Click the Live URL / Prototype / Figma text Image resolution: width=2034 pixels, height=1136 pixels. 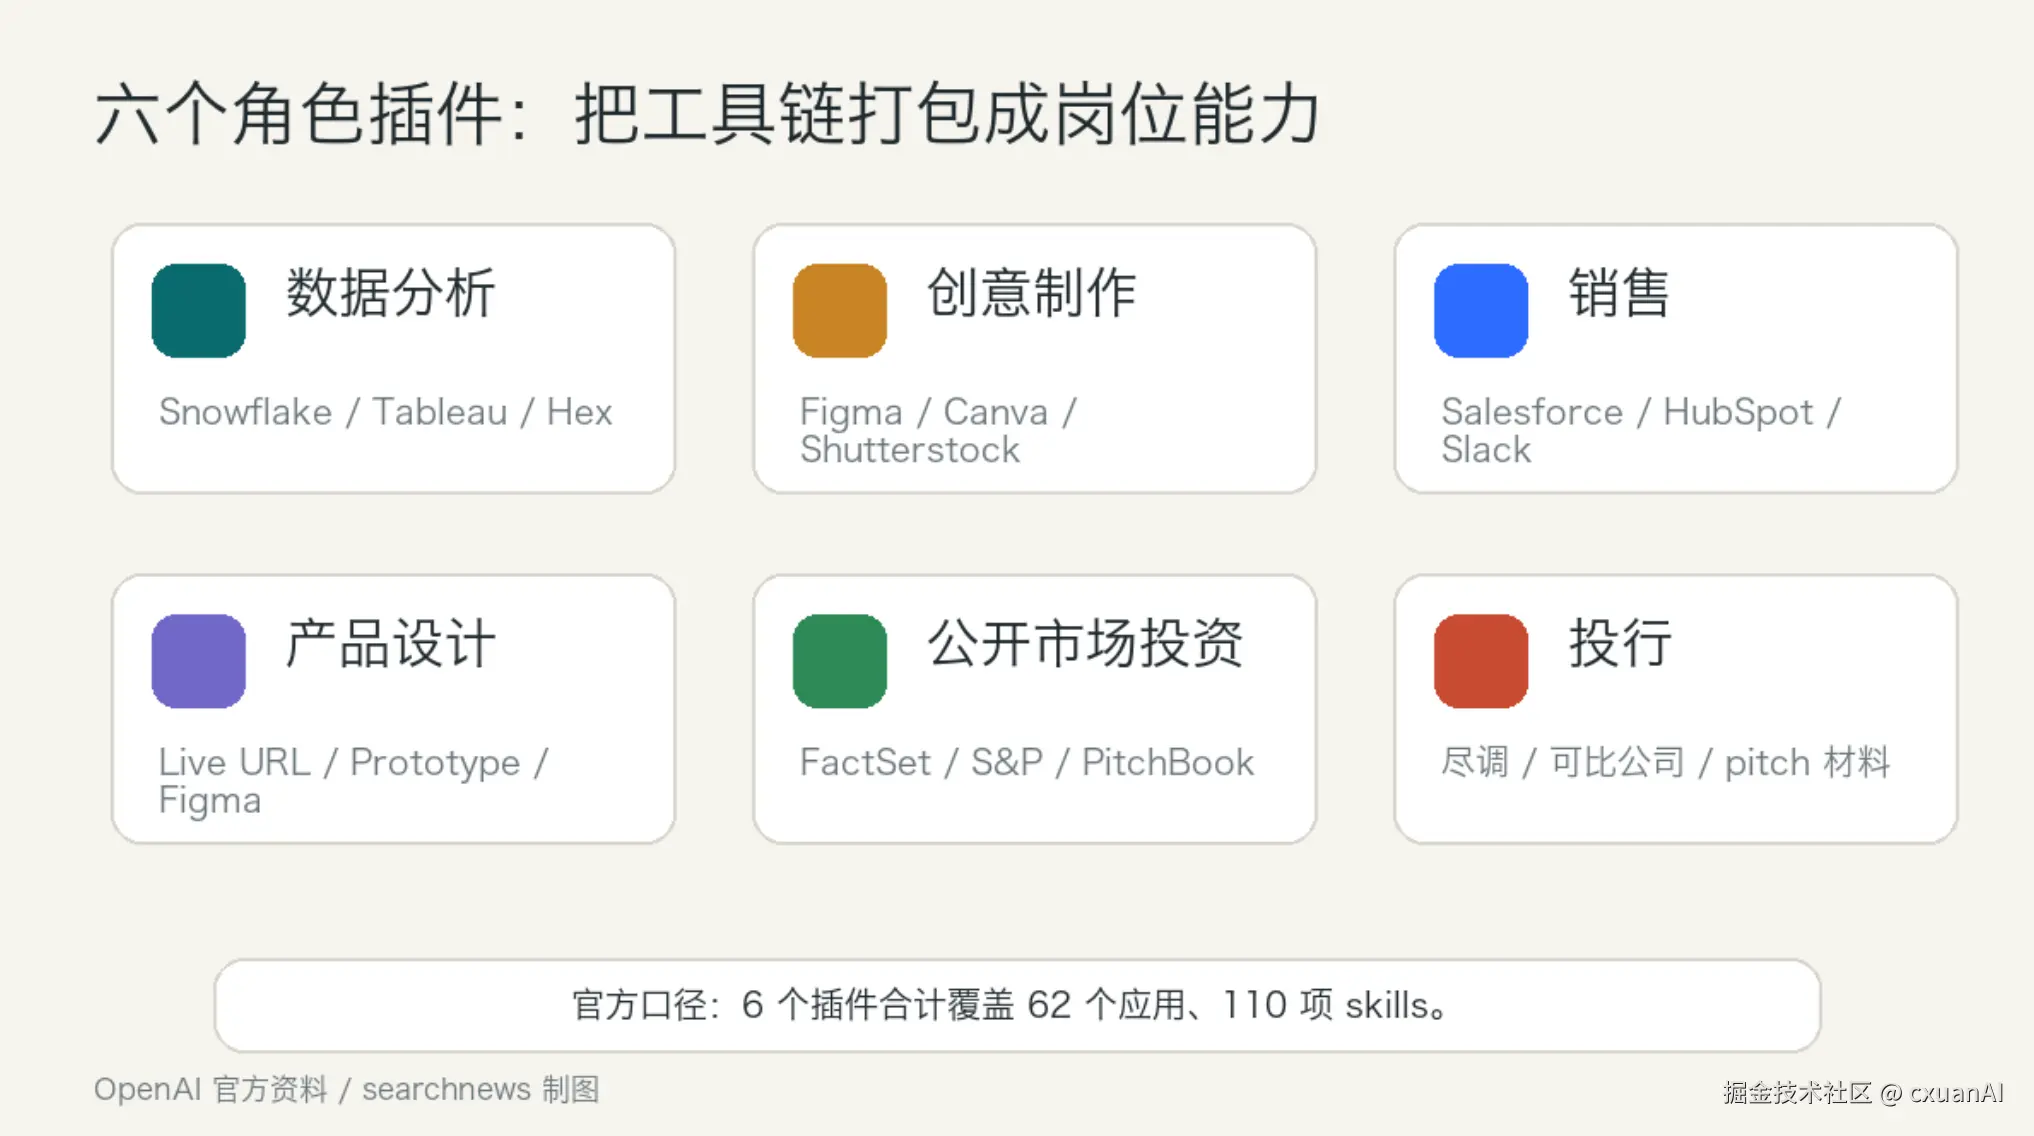[x=353, y=781]
